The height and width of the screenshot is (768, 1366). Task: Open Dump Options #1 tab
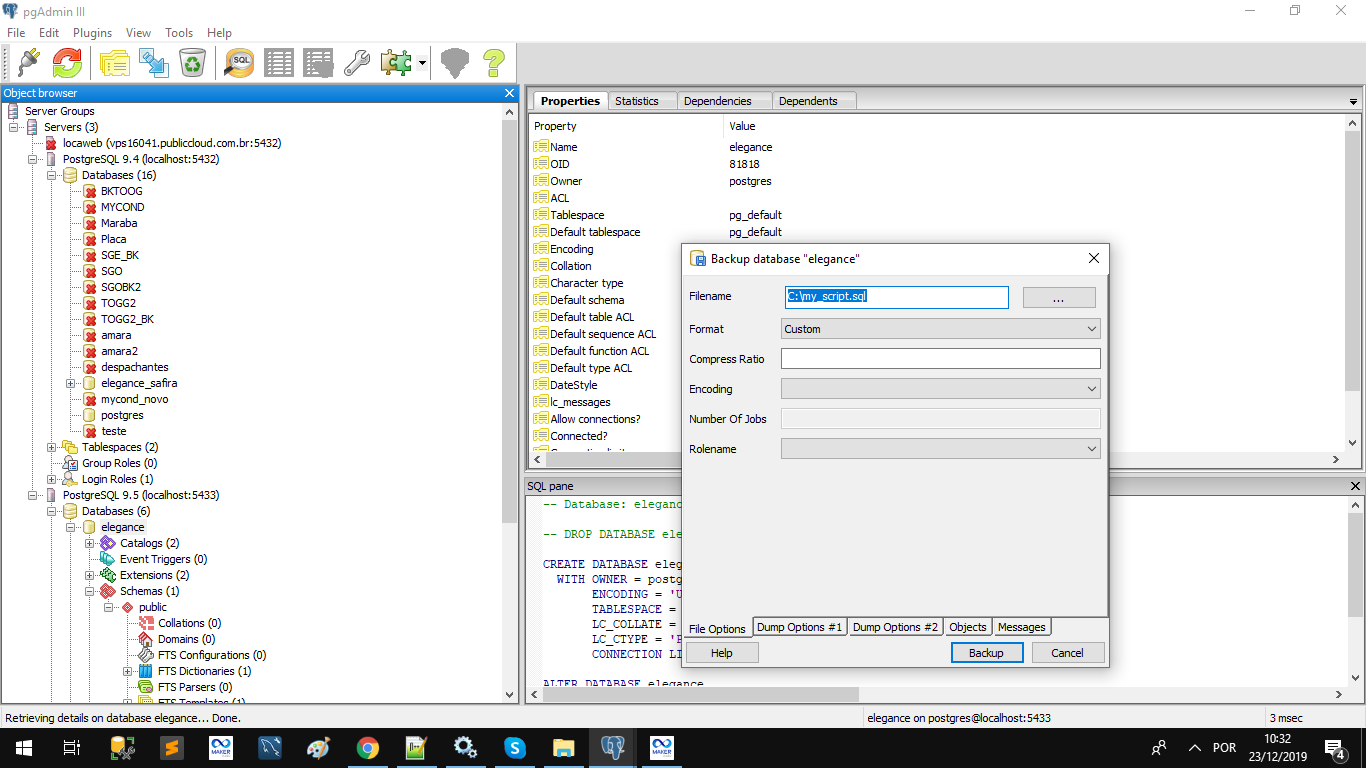pyautogui.click(x=799, y=627)
